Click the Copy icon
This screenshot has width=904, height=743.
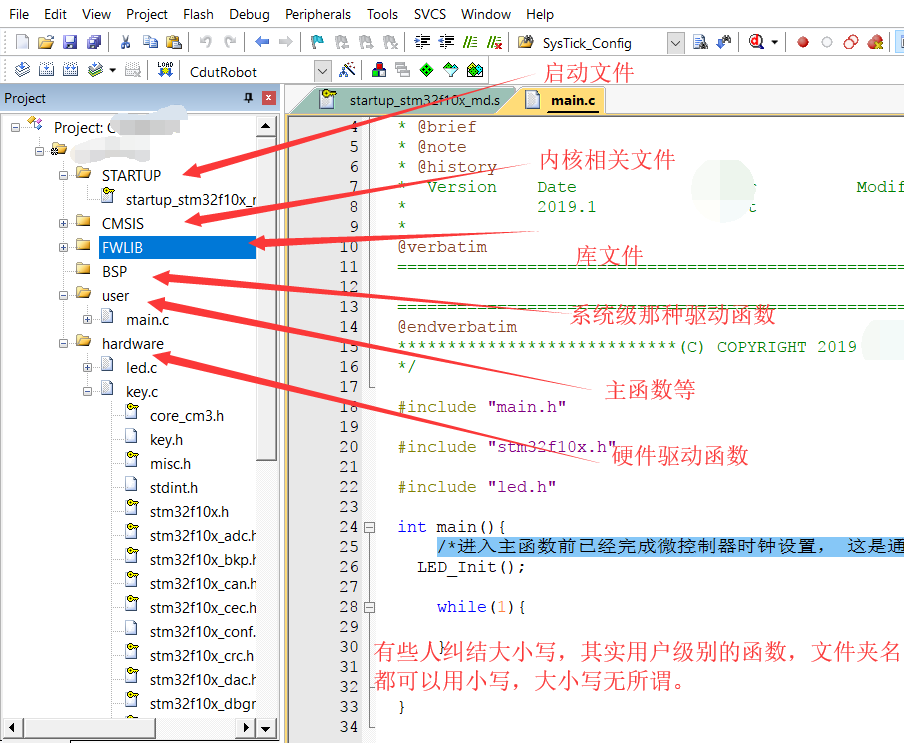tap(150, 42)
